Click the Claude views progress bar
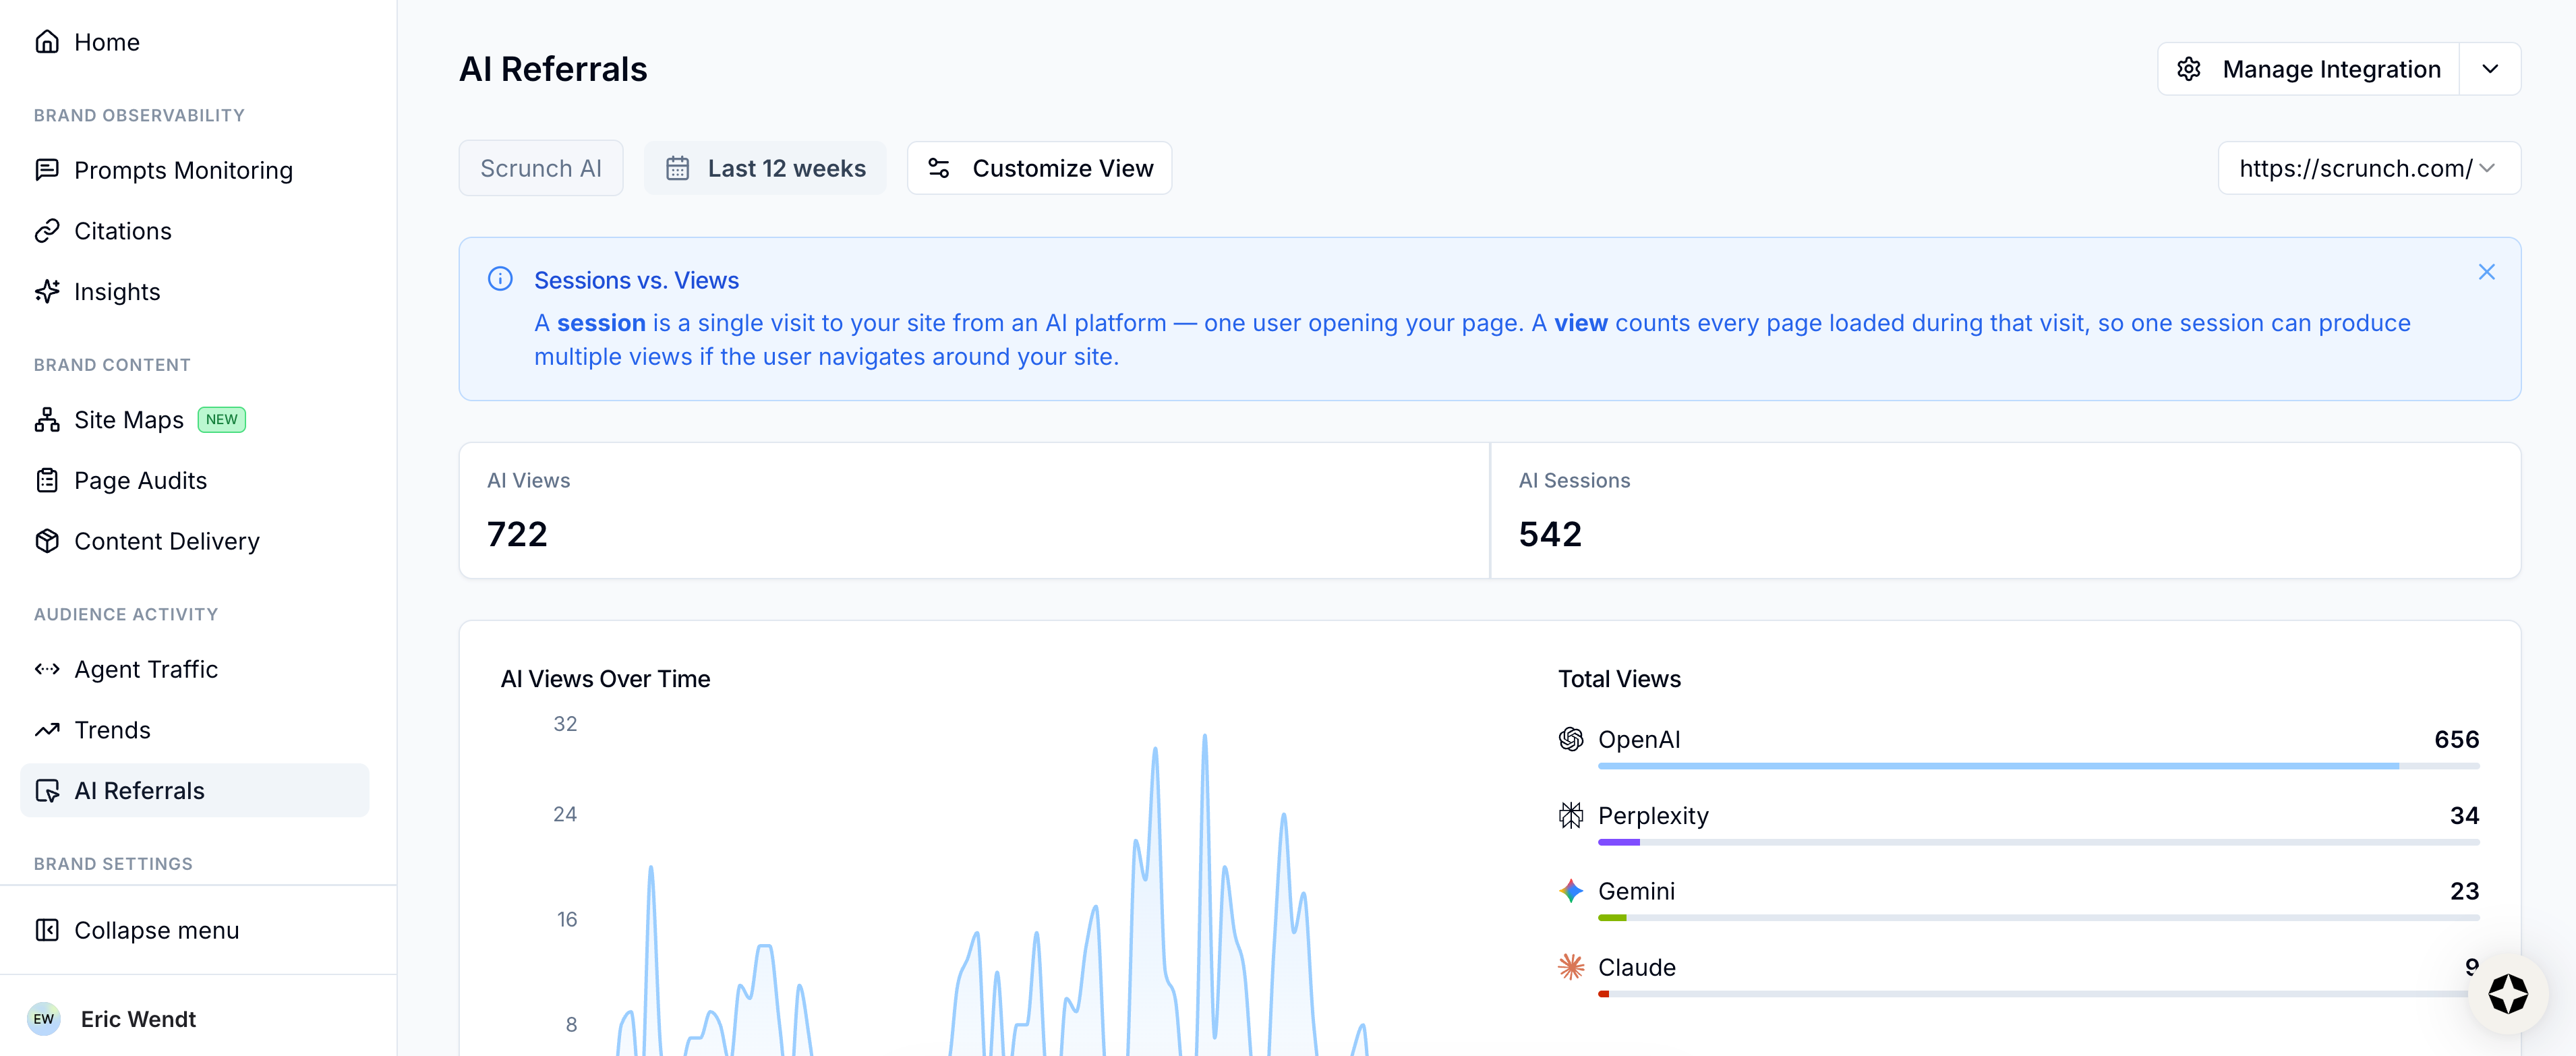The width and height of the screenshot is (2576, 1056). 2038,994
